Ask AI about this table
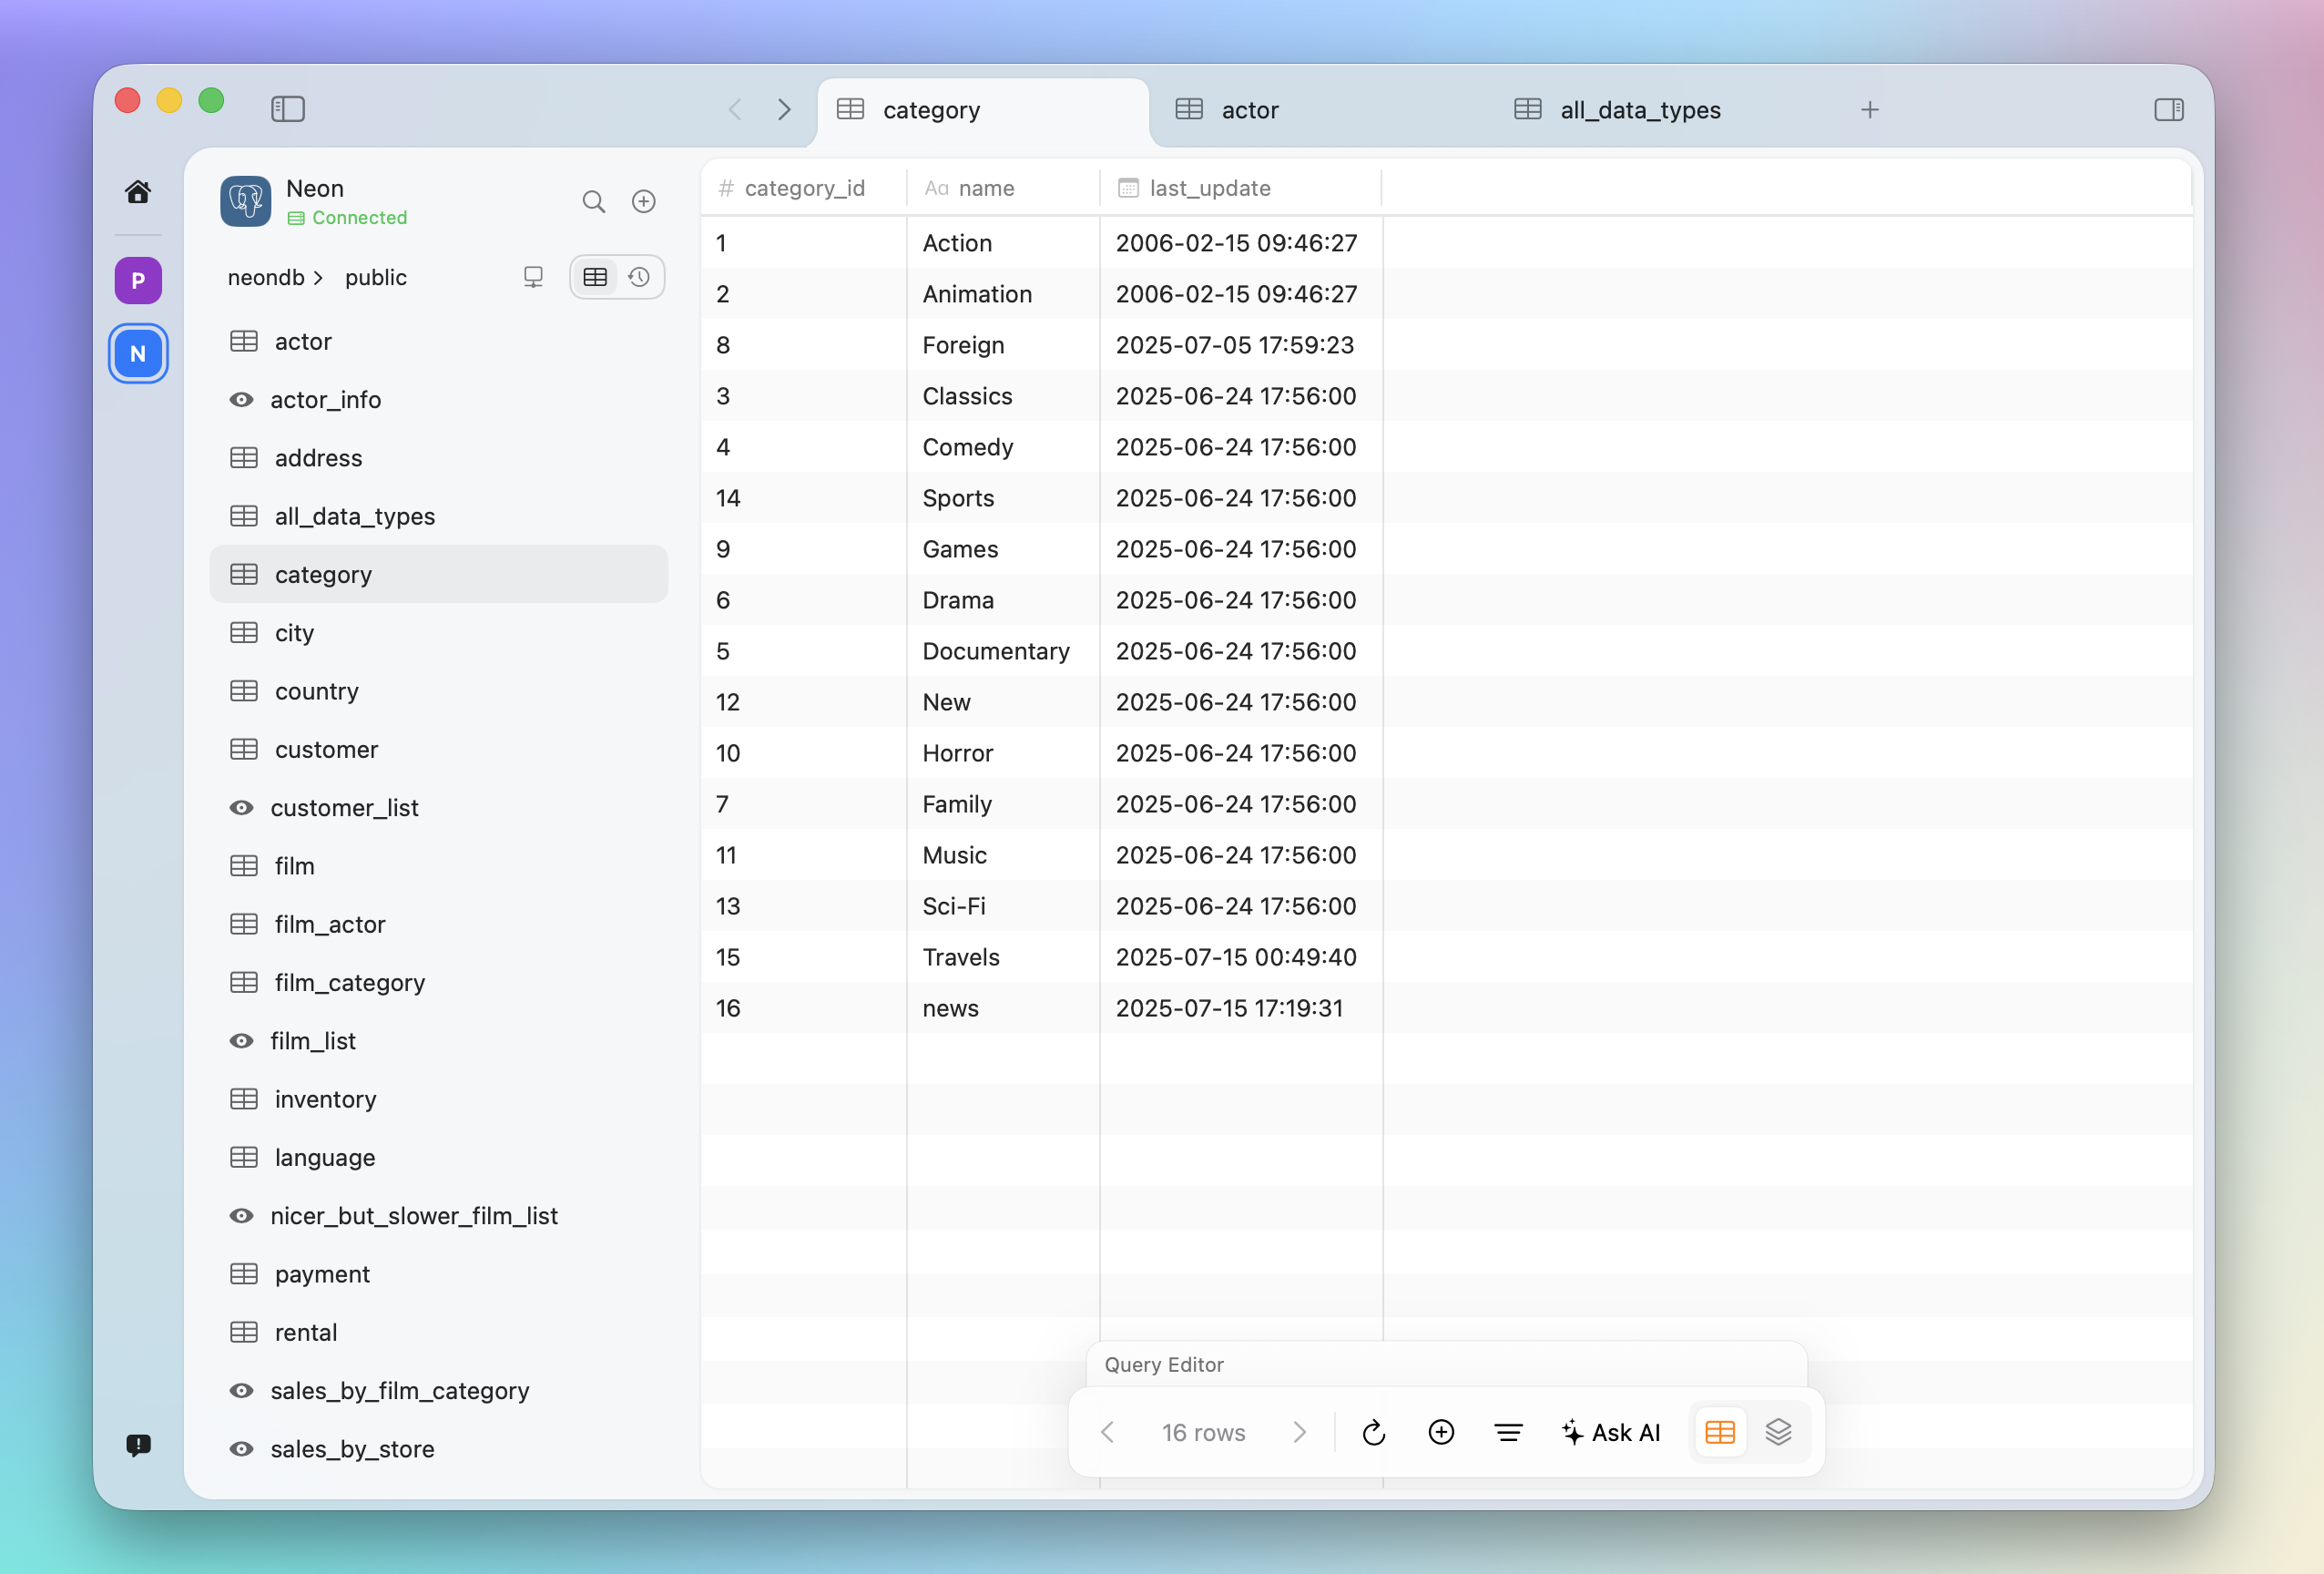This screenshot has height=1574, width=2324. coord(1610,1432)
